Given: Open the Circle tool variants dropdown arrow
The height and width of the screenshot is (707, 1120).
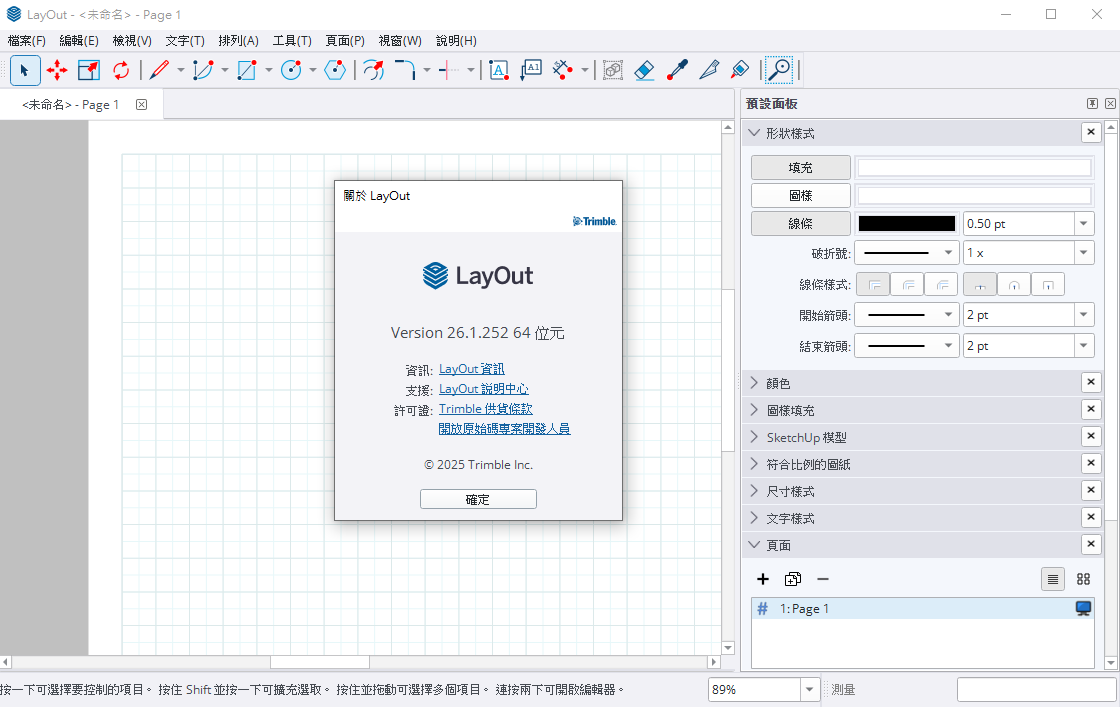Looking at the screenshot, I should pyautogui.click(x=312, y=70).
